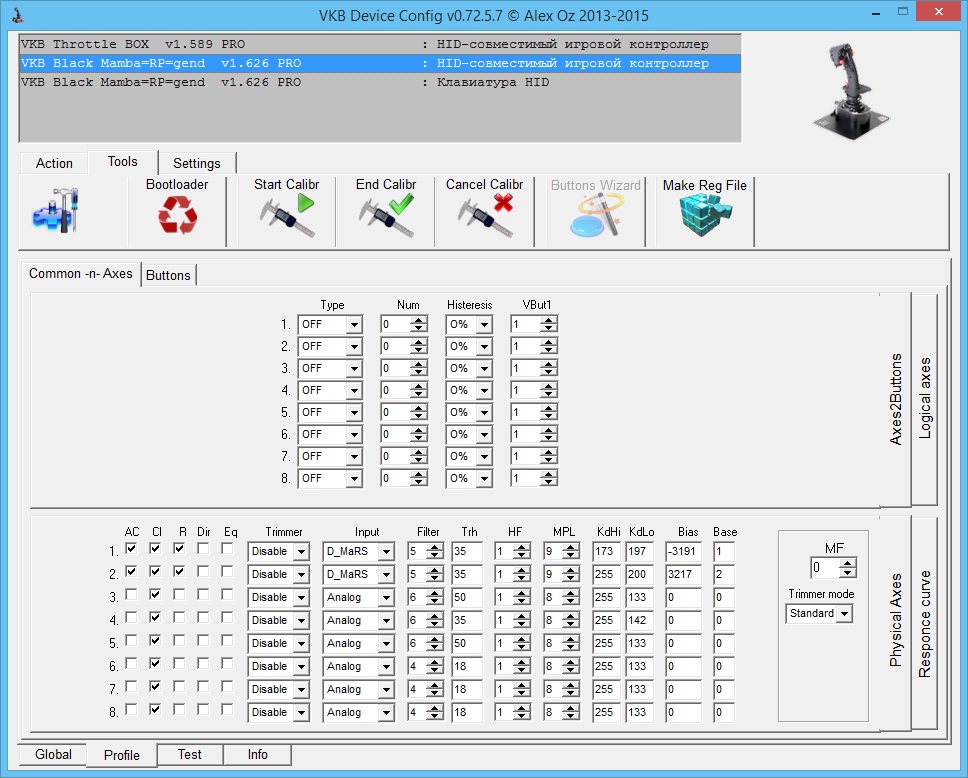Uncheck Cl checkbox for axis 8
The image size is (968, 778).
pos(155,709)
